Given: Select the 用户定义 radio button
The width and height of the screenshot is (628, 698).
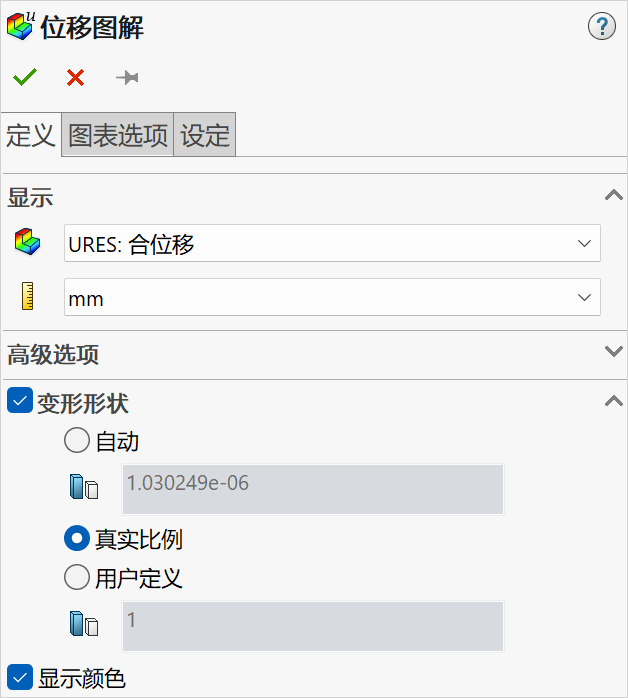Looking at the screenshot, I should (76, 577).
